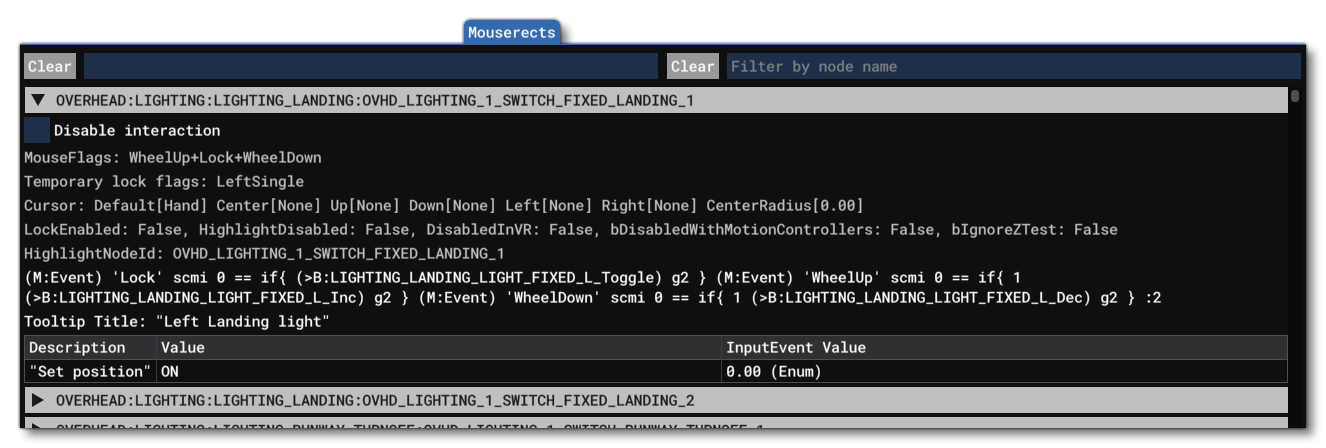Viewport: 1326px width, 448px height.
Task: Focus the empty left filter text field
Action: pyautogui.click(x=370, y=67)
